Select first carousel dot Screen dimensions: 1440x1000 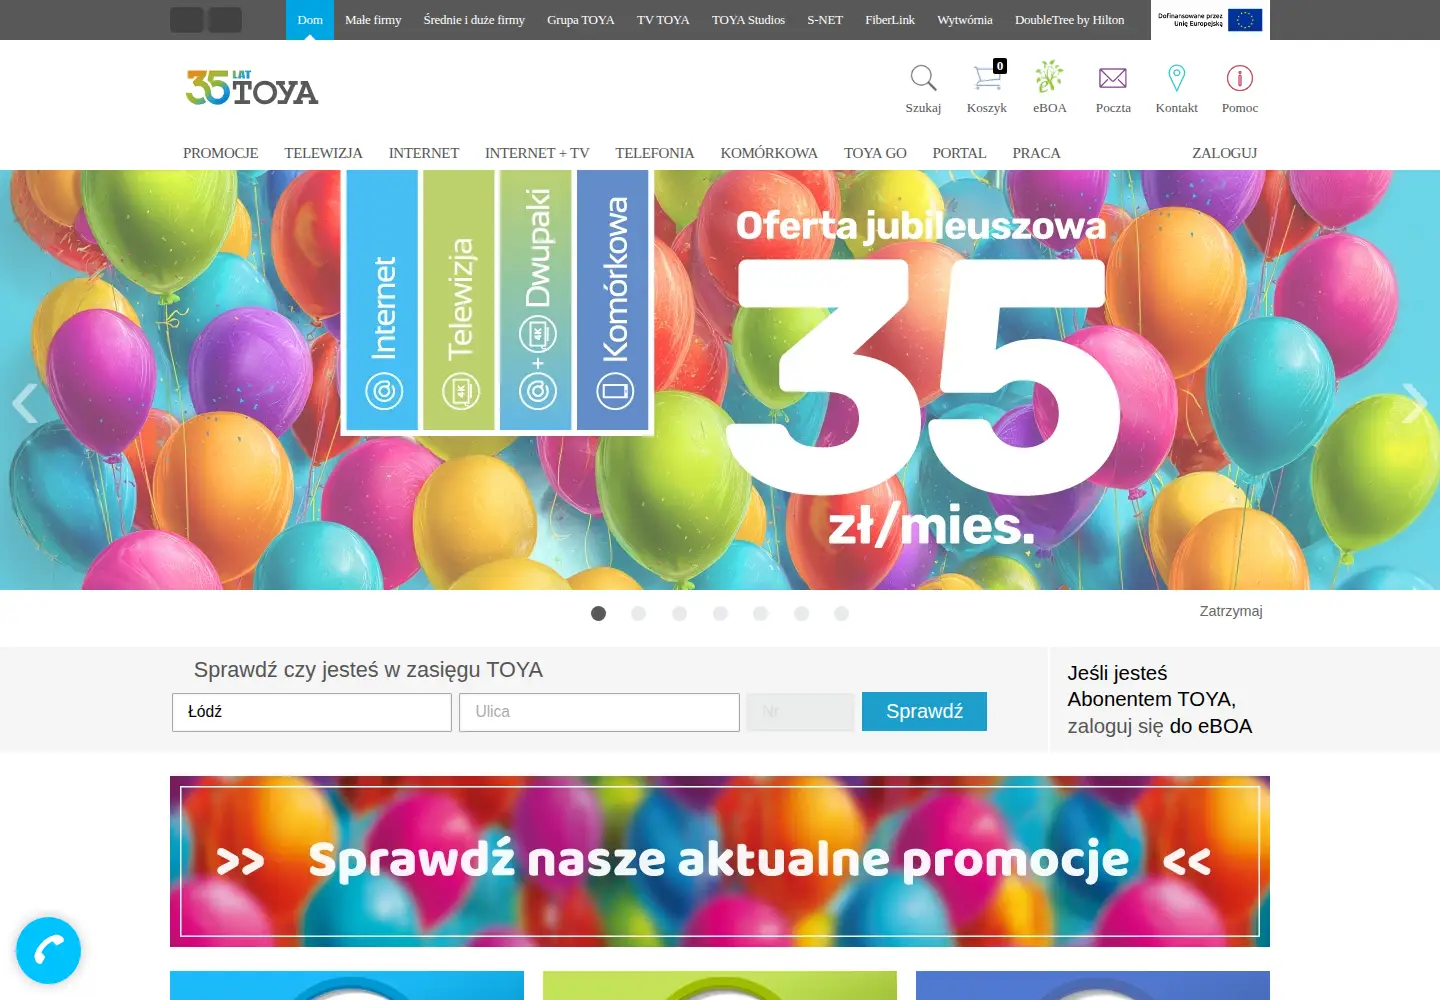pos(598,613)
